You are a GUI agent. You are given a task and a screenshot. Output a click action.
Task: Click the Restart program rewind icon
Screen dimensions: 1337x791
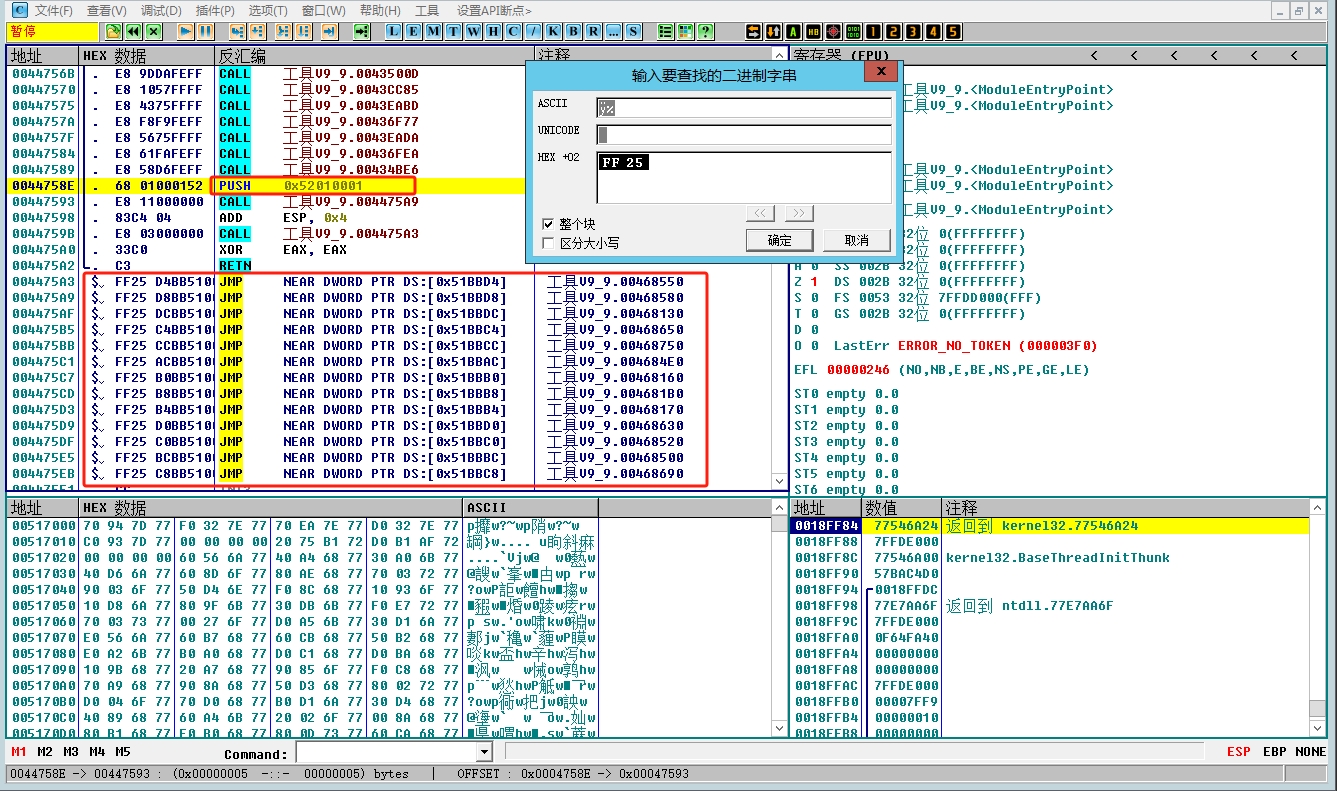(133, 32)
